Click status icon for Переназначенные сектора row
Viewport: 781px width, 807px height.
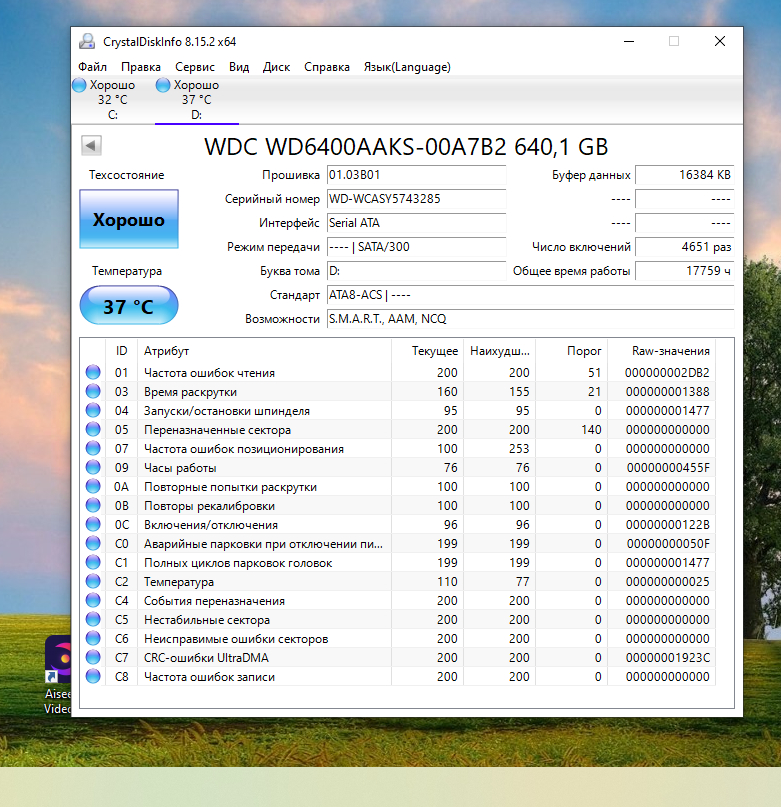click(x=93, y=429)
